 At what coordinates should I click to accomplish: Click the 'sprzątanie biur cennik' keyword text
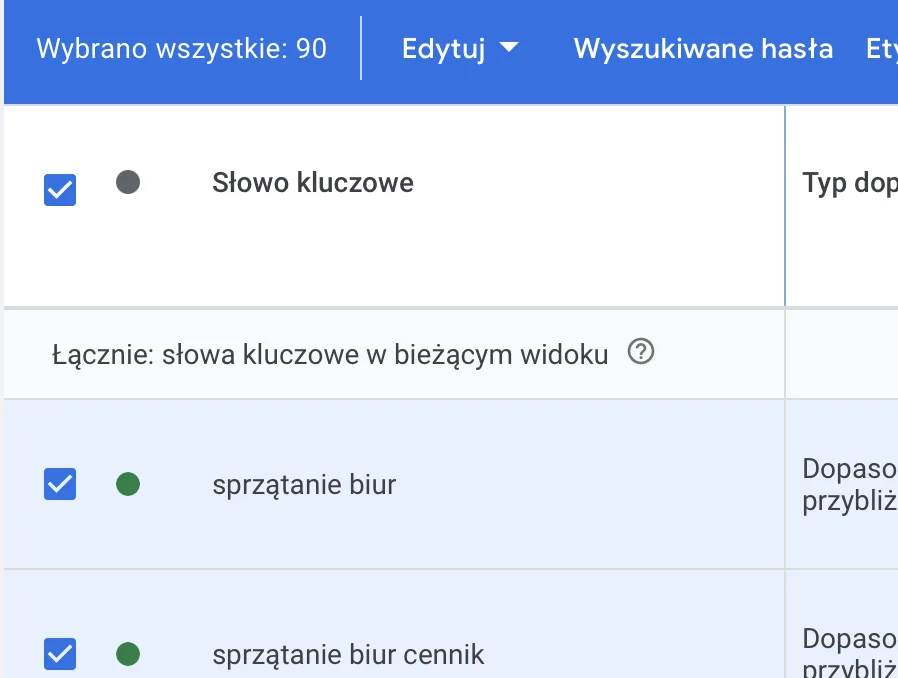[x=348, y=655]
